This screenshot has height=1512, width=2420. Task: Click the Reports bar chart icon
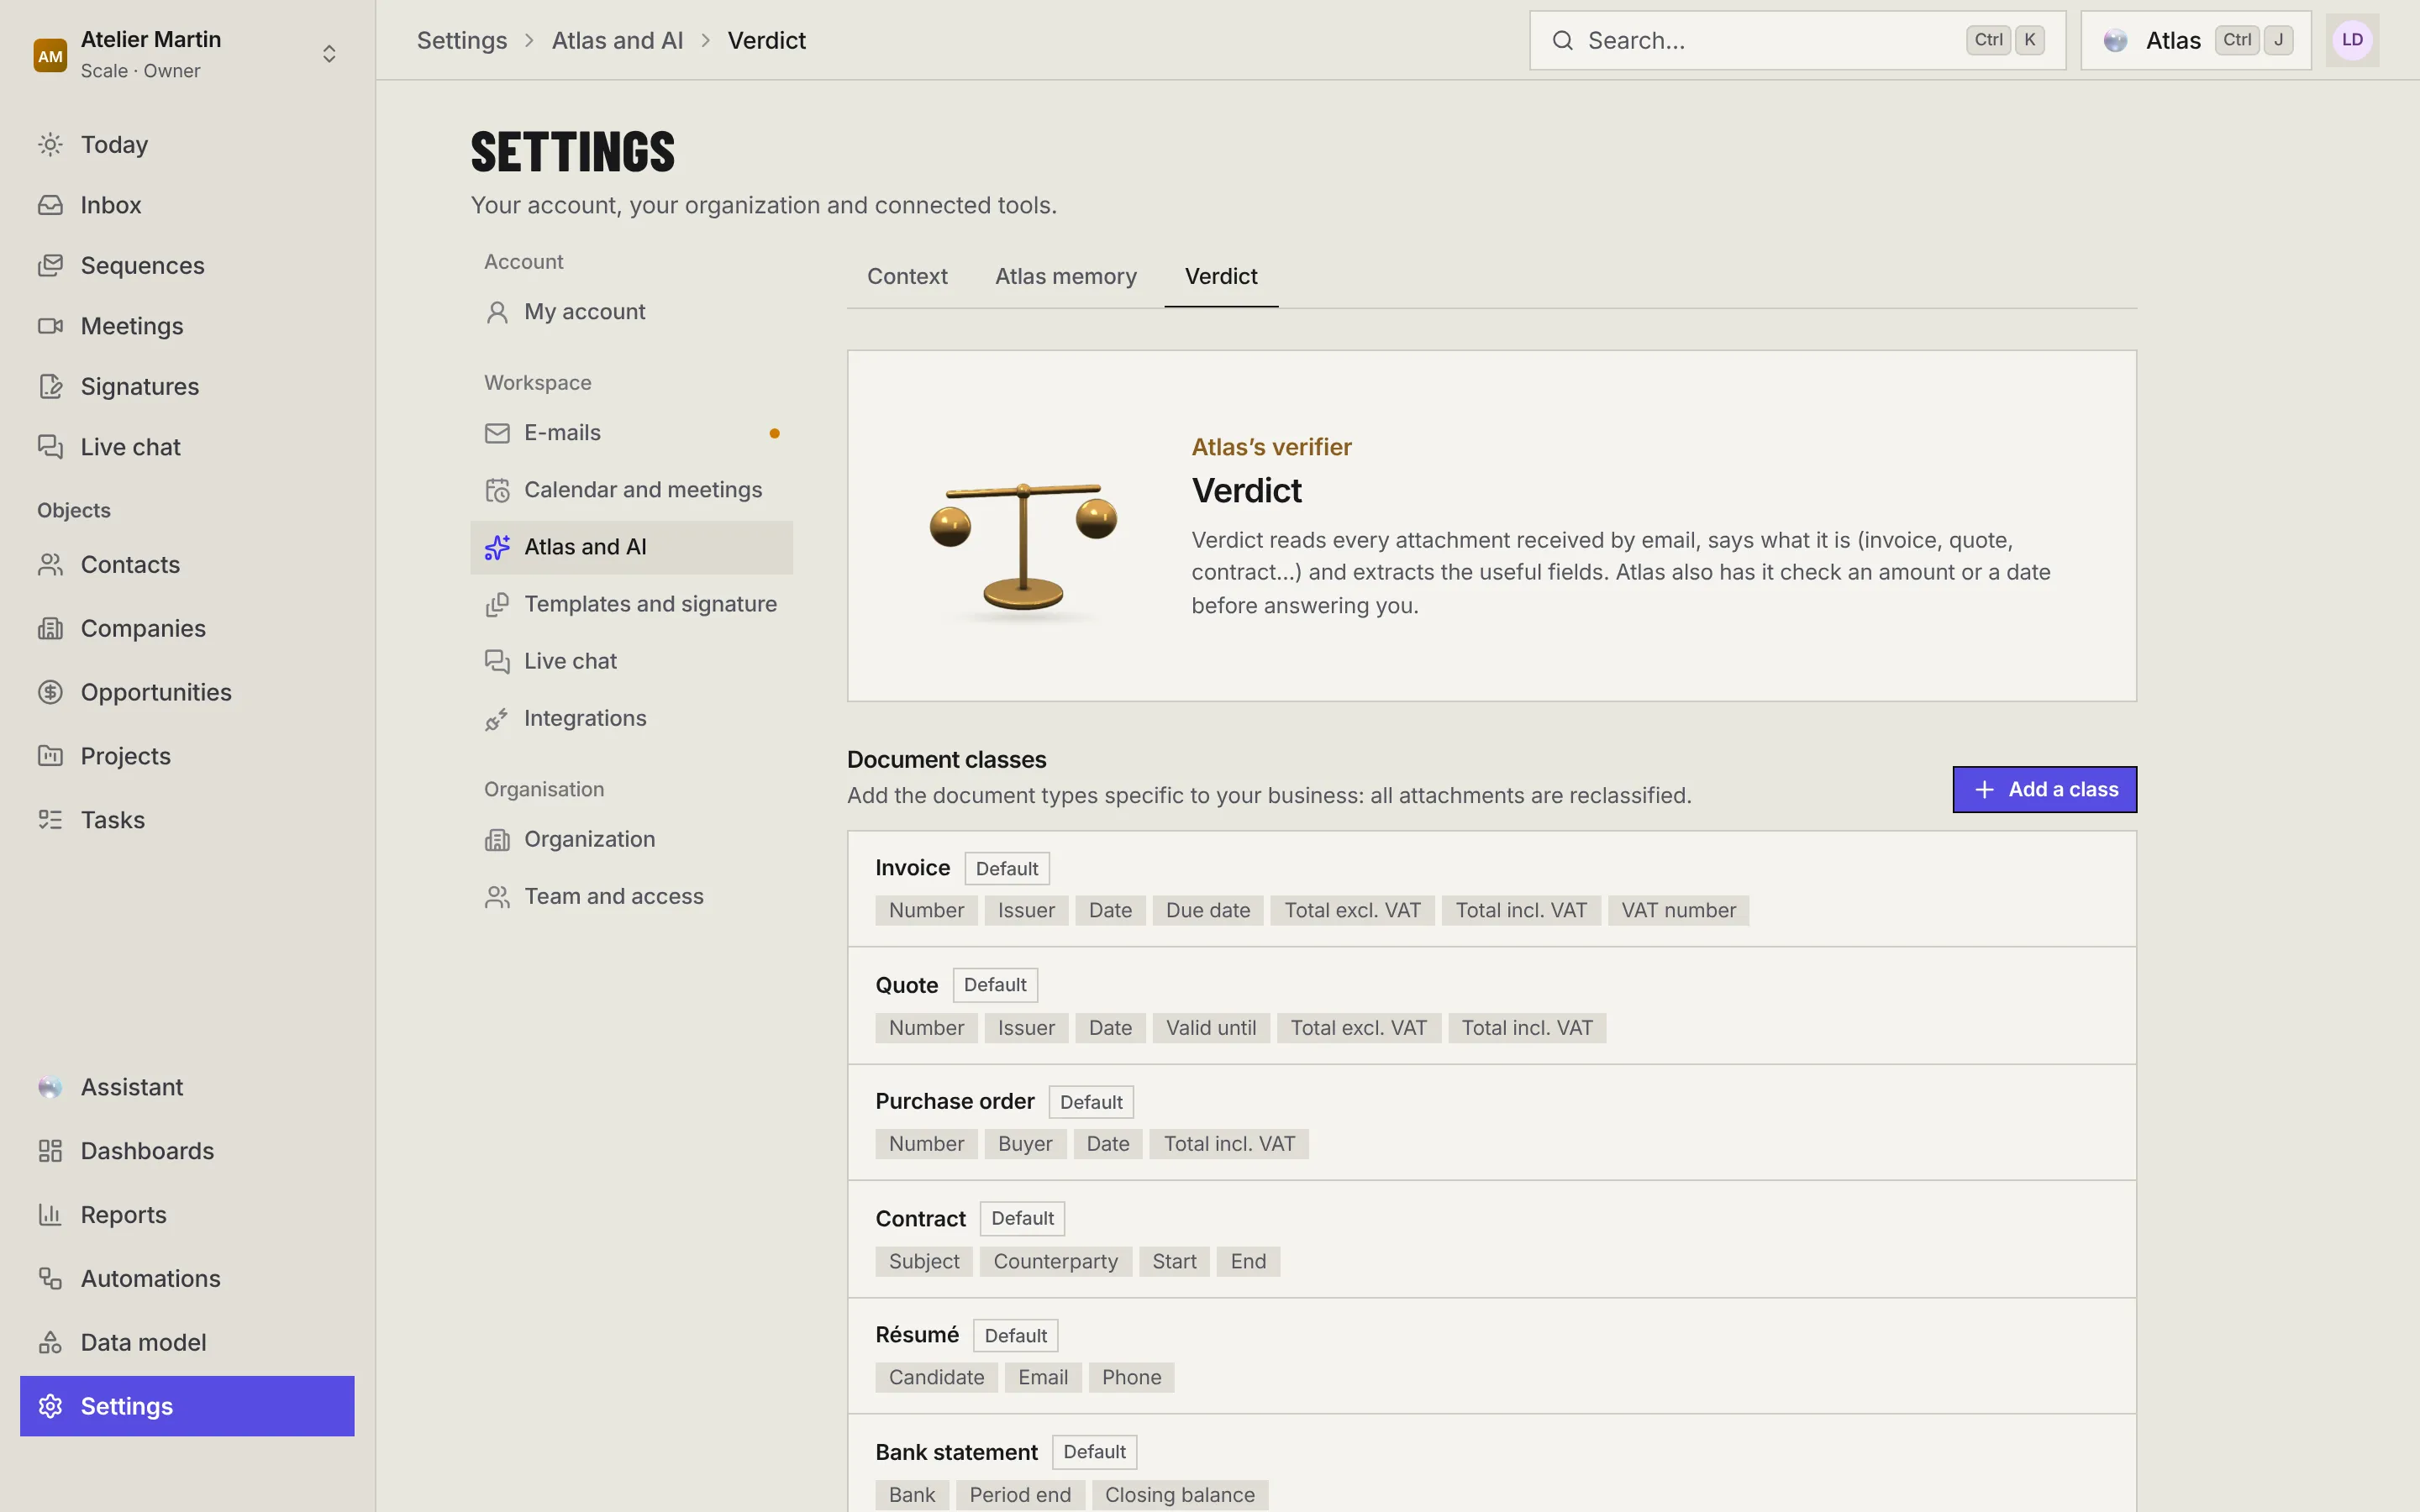50,1215
